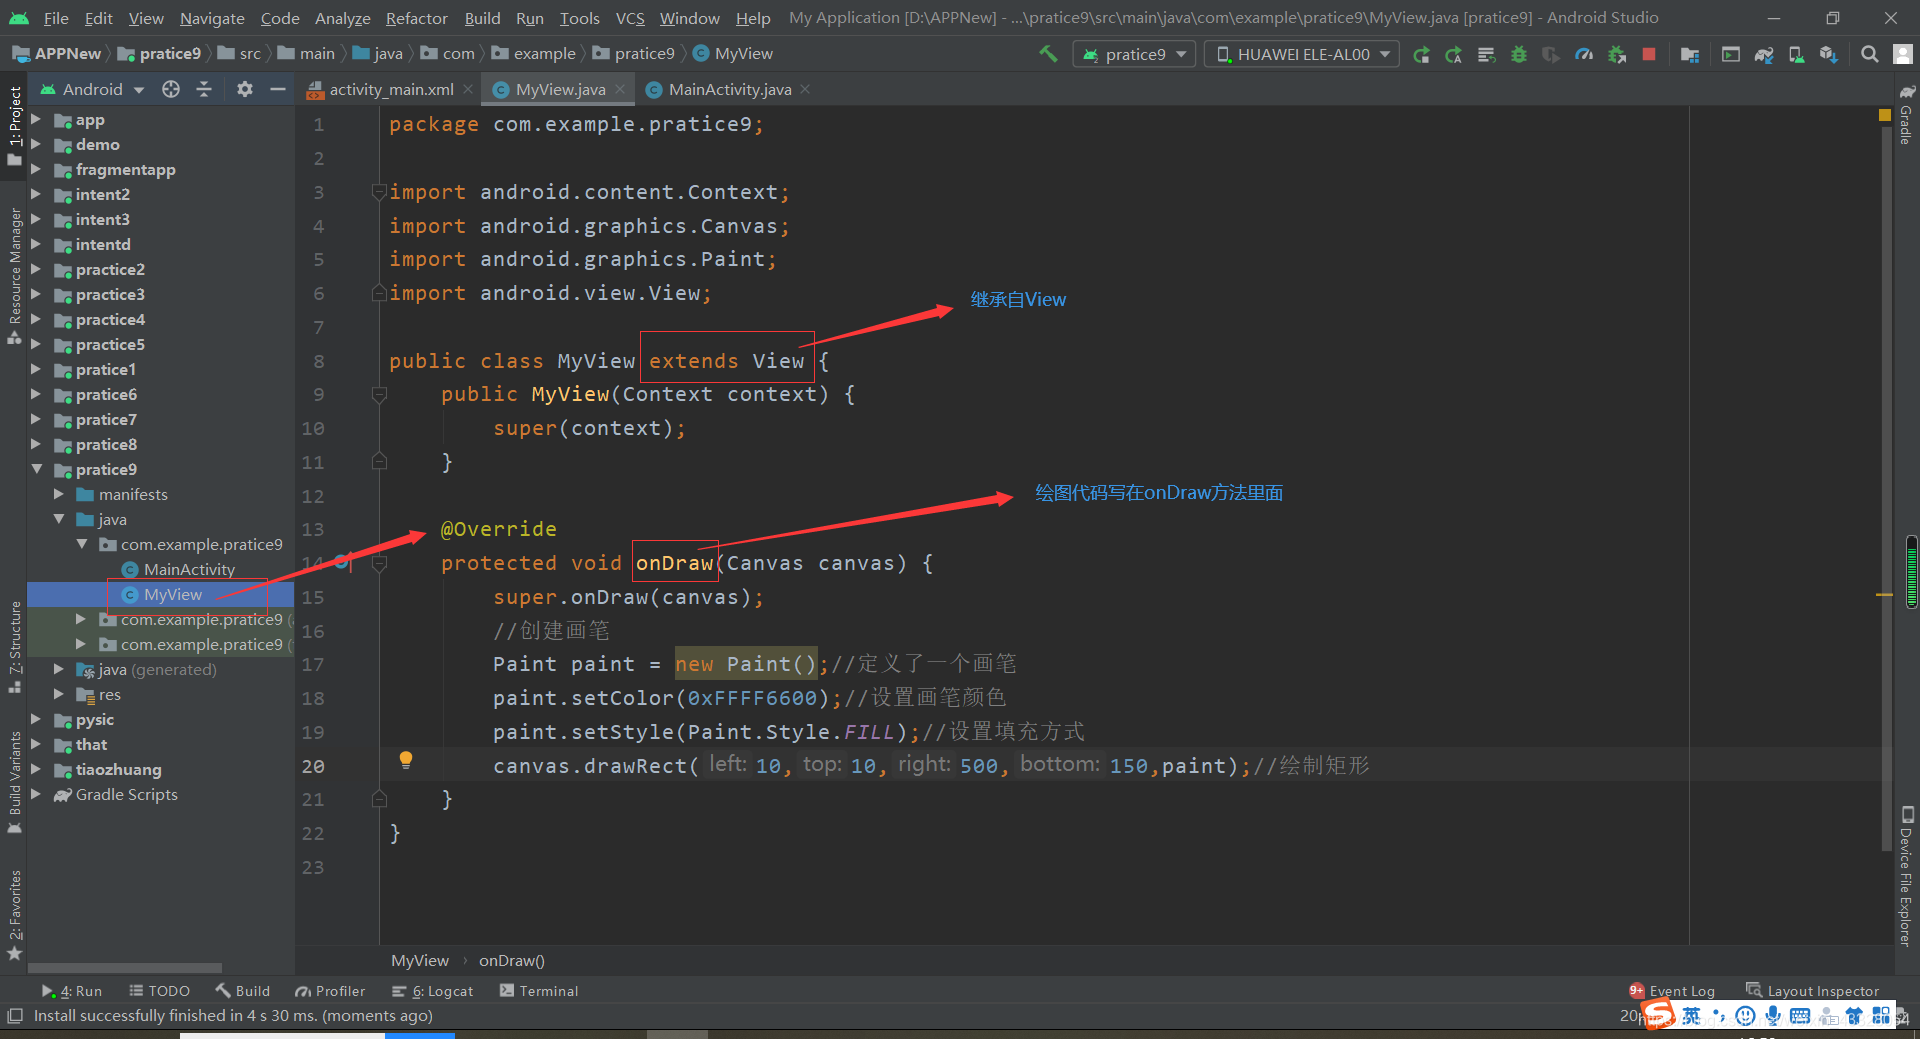Image resolution: width=1920 pixels, height=1039 pixels.
Task: Toggle the TODO tool window
Action: point(159,991)
